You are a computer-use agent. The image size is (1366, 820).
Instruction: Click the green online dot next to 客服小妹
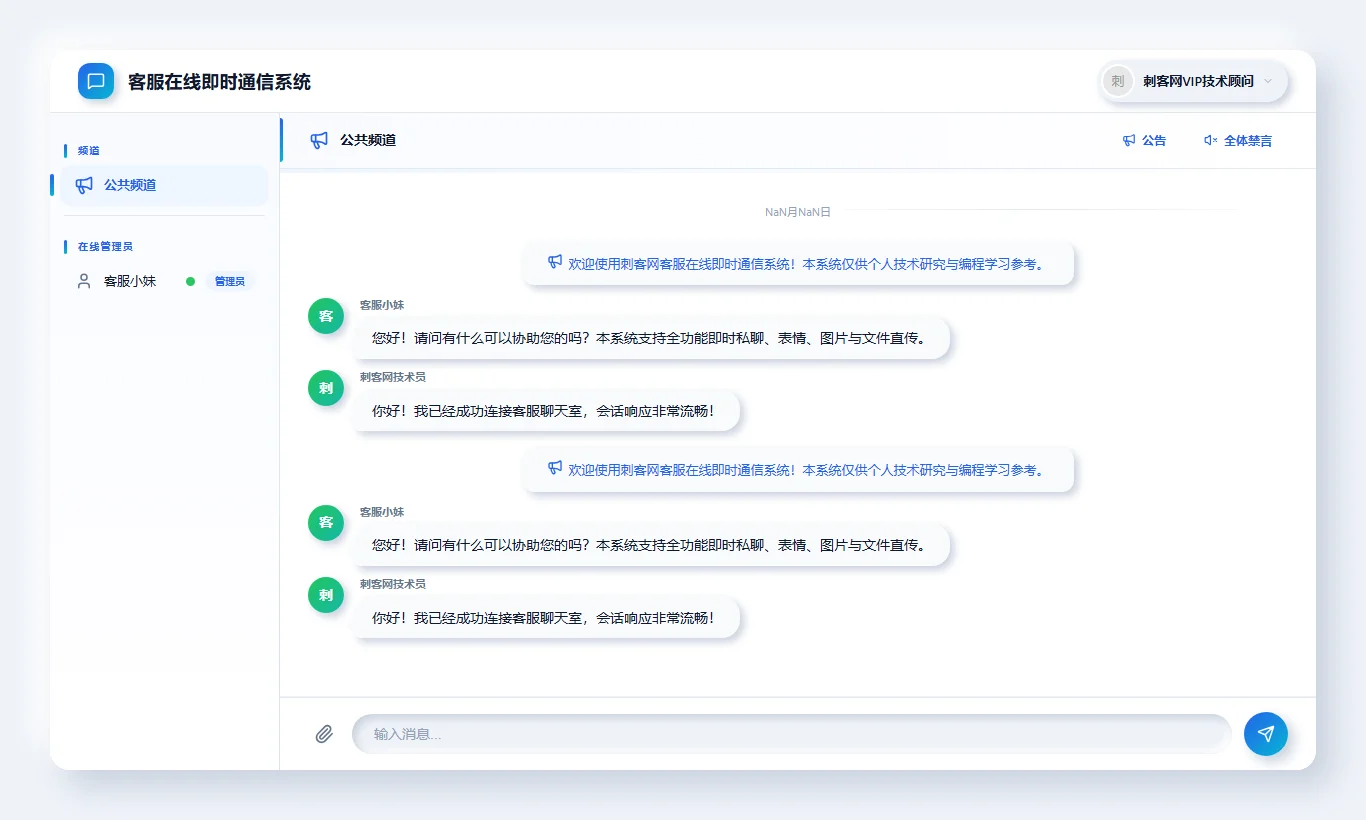pos(190,281)
